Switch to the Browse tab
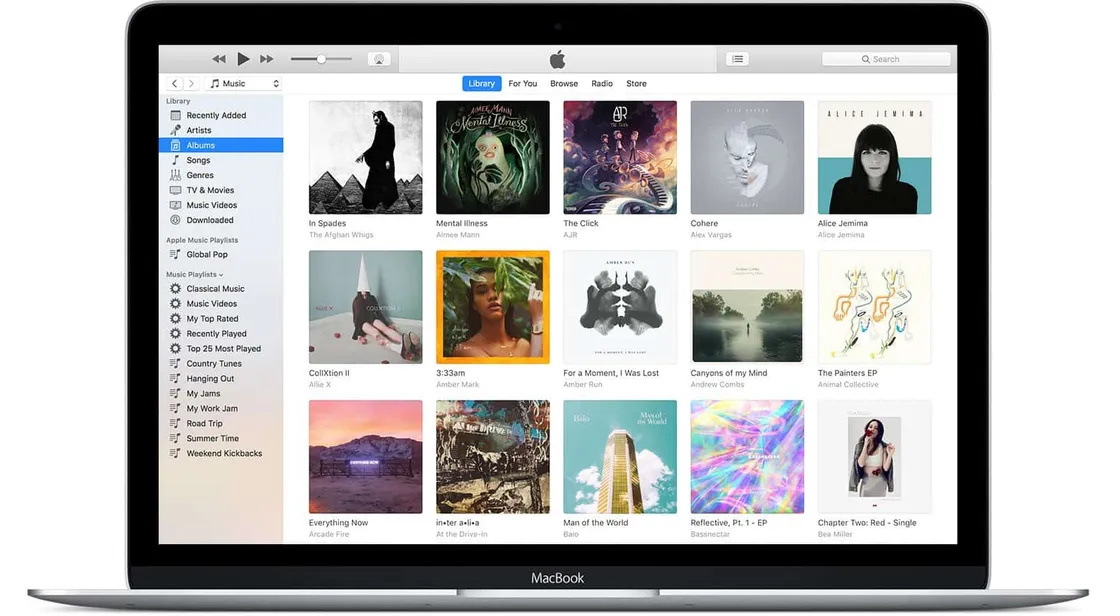1120x616 pixels. pos(564,83)
